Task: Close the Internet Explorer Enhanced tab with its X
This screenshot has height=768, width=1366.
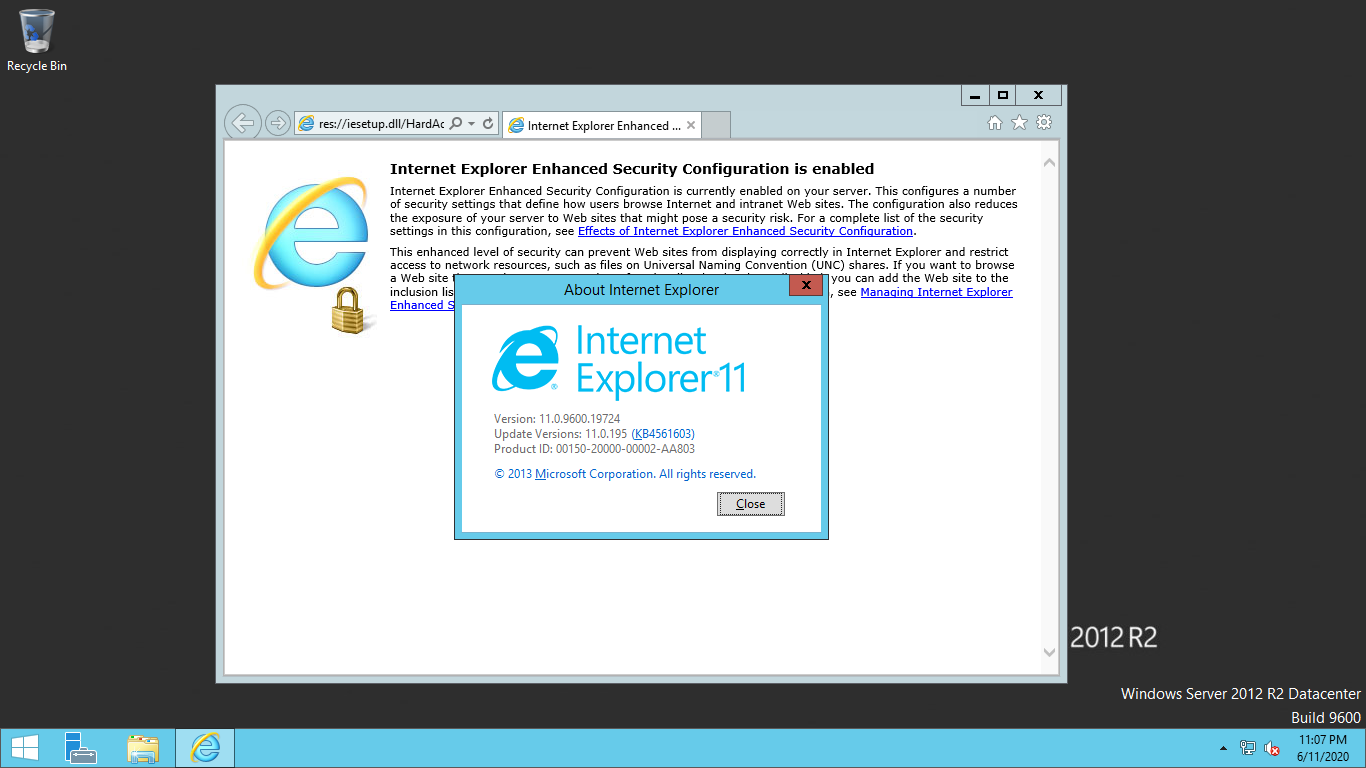Action: [x=690, y=125]
